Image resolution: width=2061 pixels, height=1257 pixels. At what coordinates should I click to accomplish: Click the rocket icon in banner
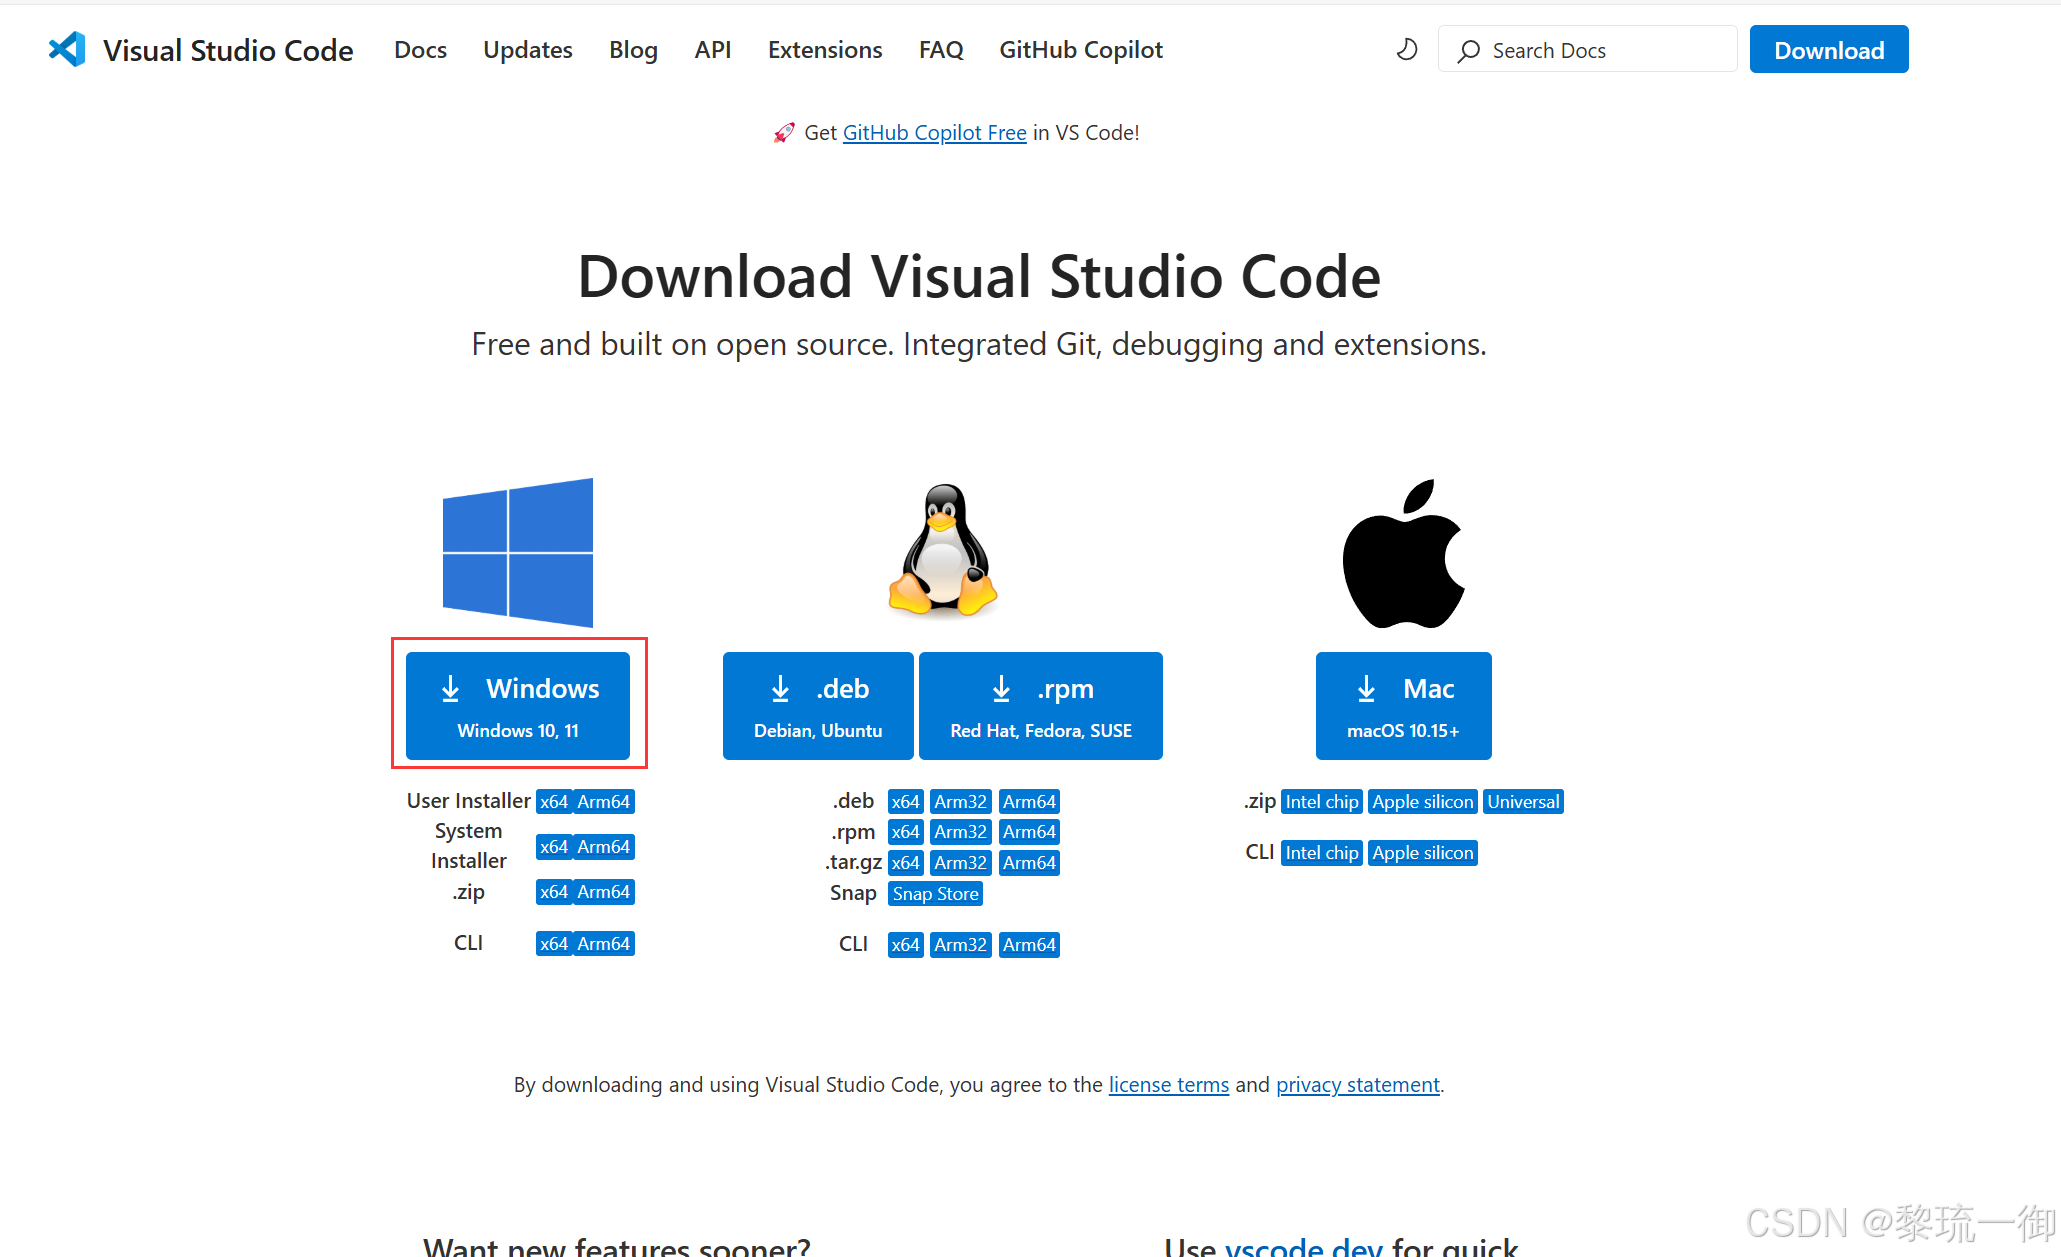[784, 133]
